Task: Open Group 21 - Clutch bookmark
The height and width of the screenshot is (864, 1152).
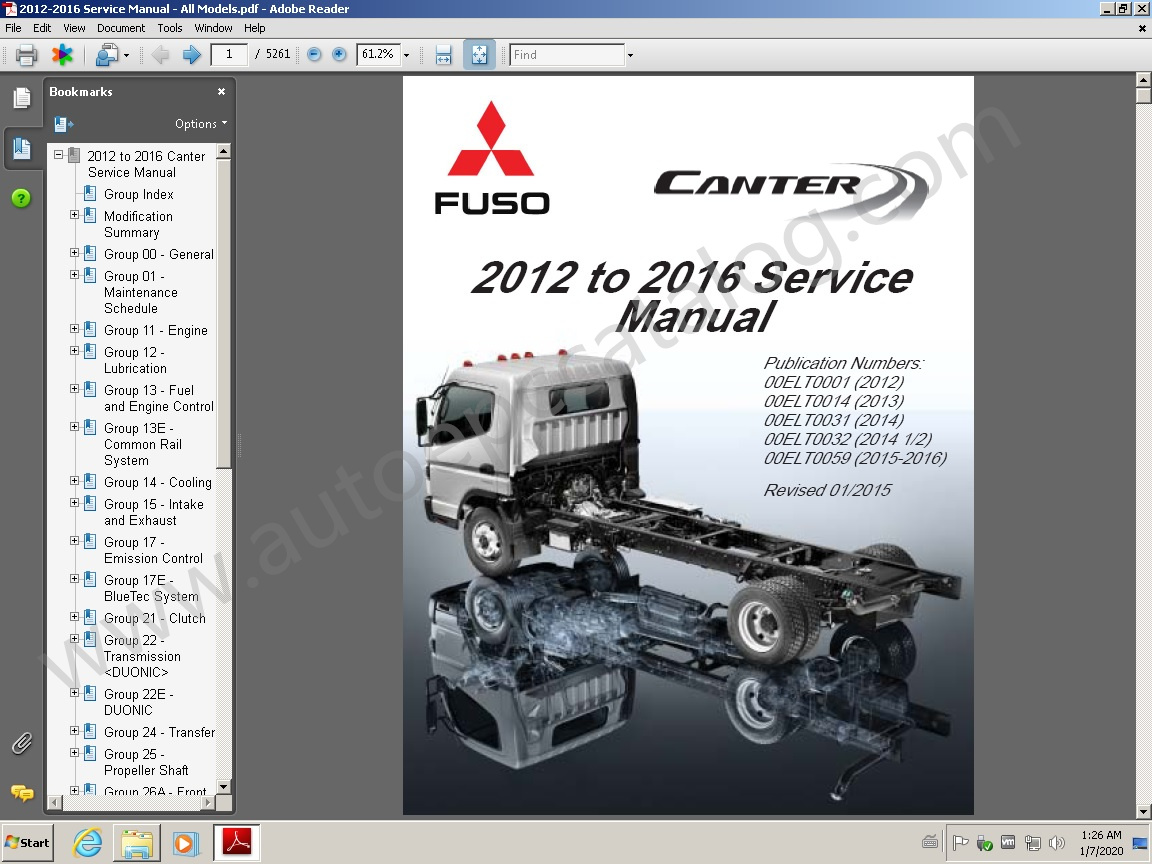Action: (x=154, y=618)
